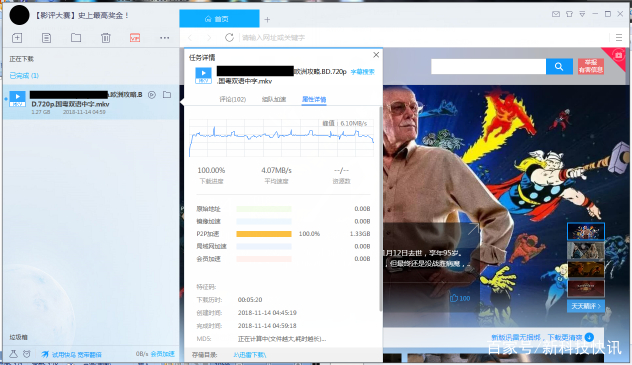Click the MKV file icon in task details
The image size is (632, 365).
click(x=203, y=75)
